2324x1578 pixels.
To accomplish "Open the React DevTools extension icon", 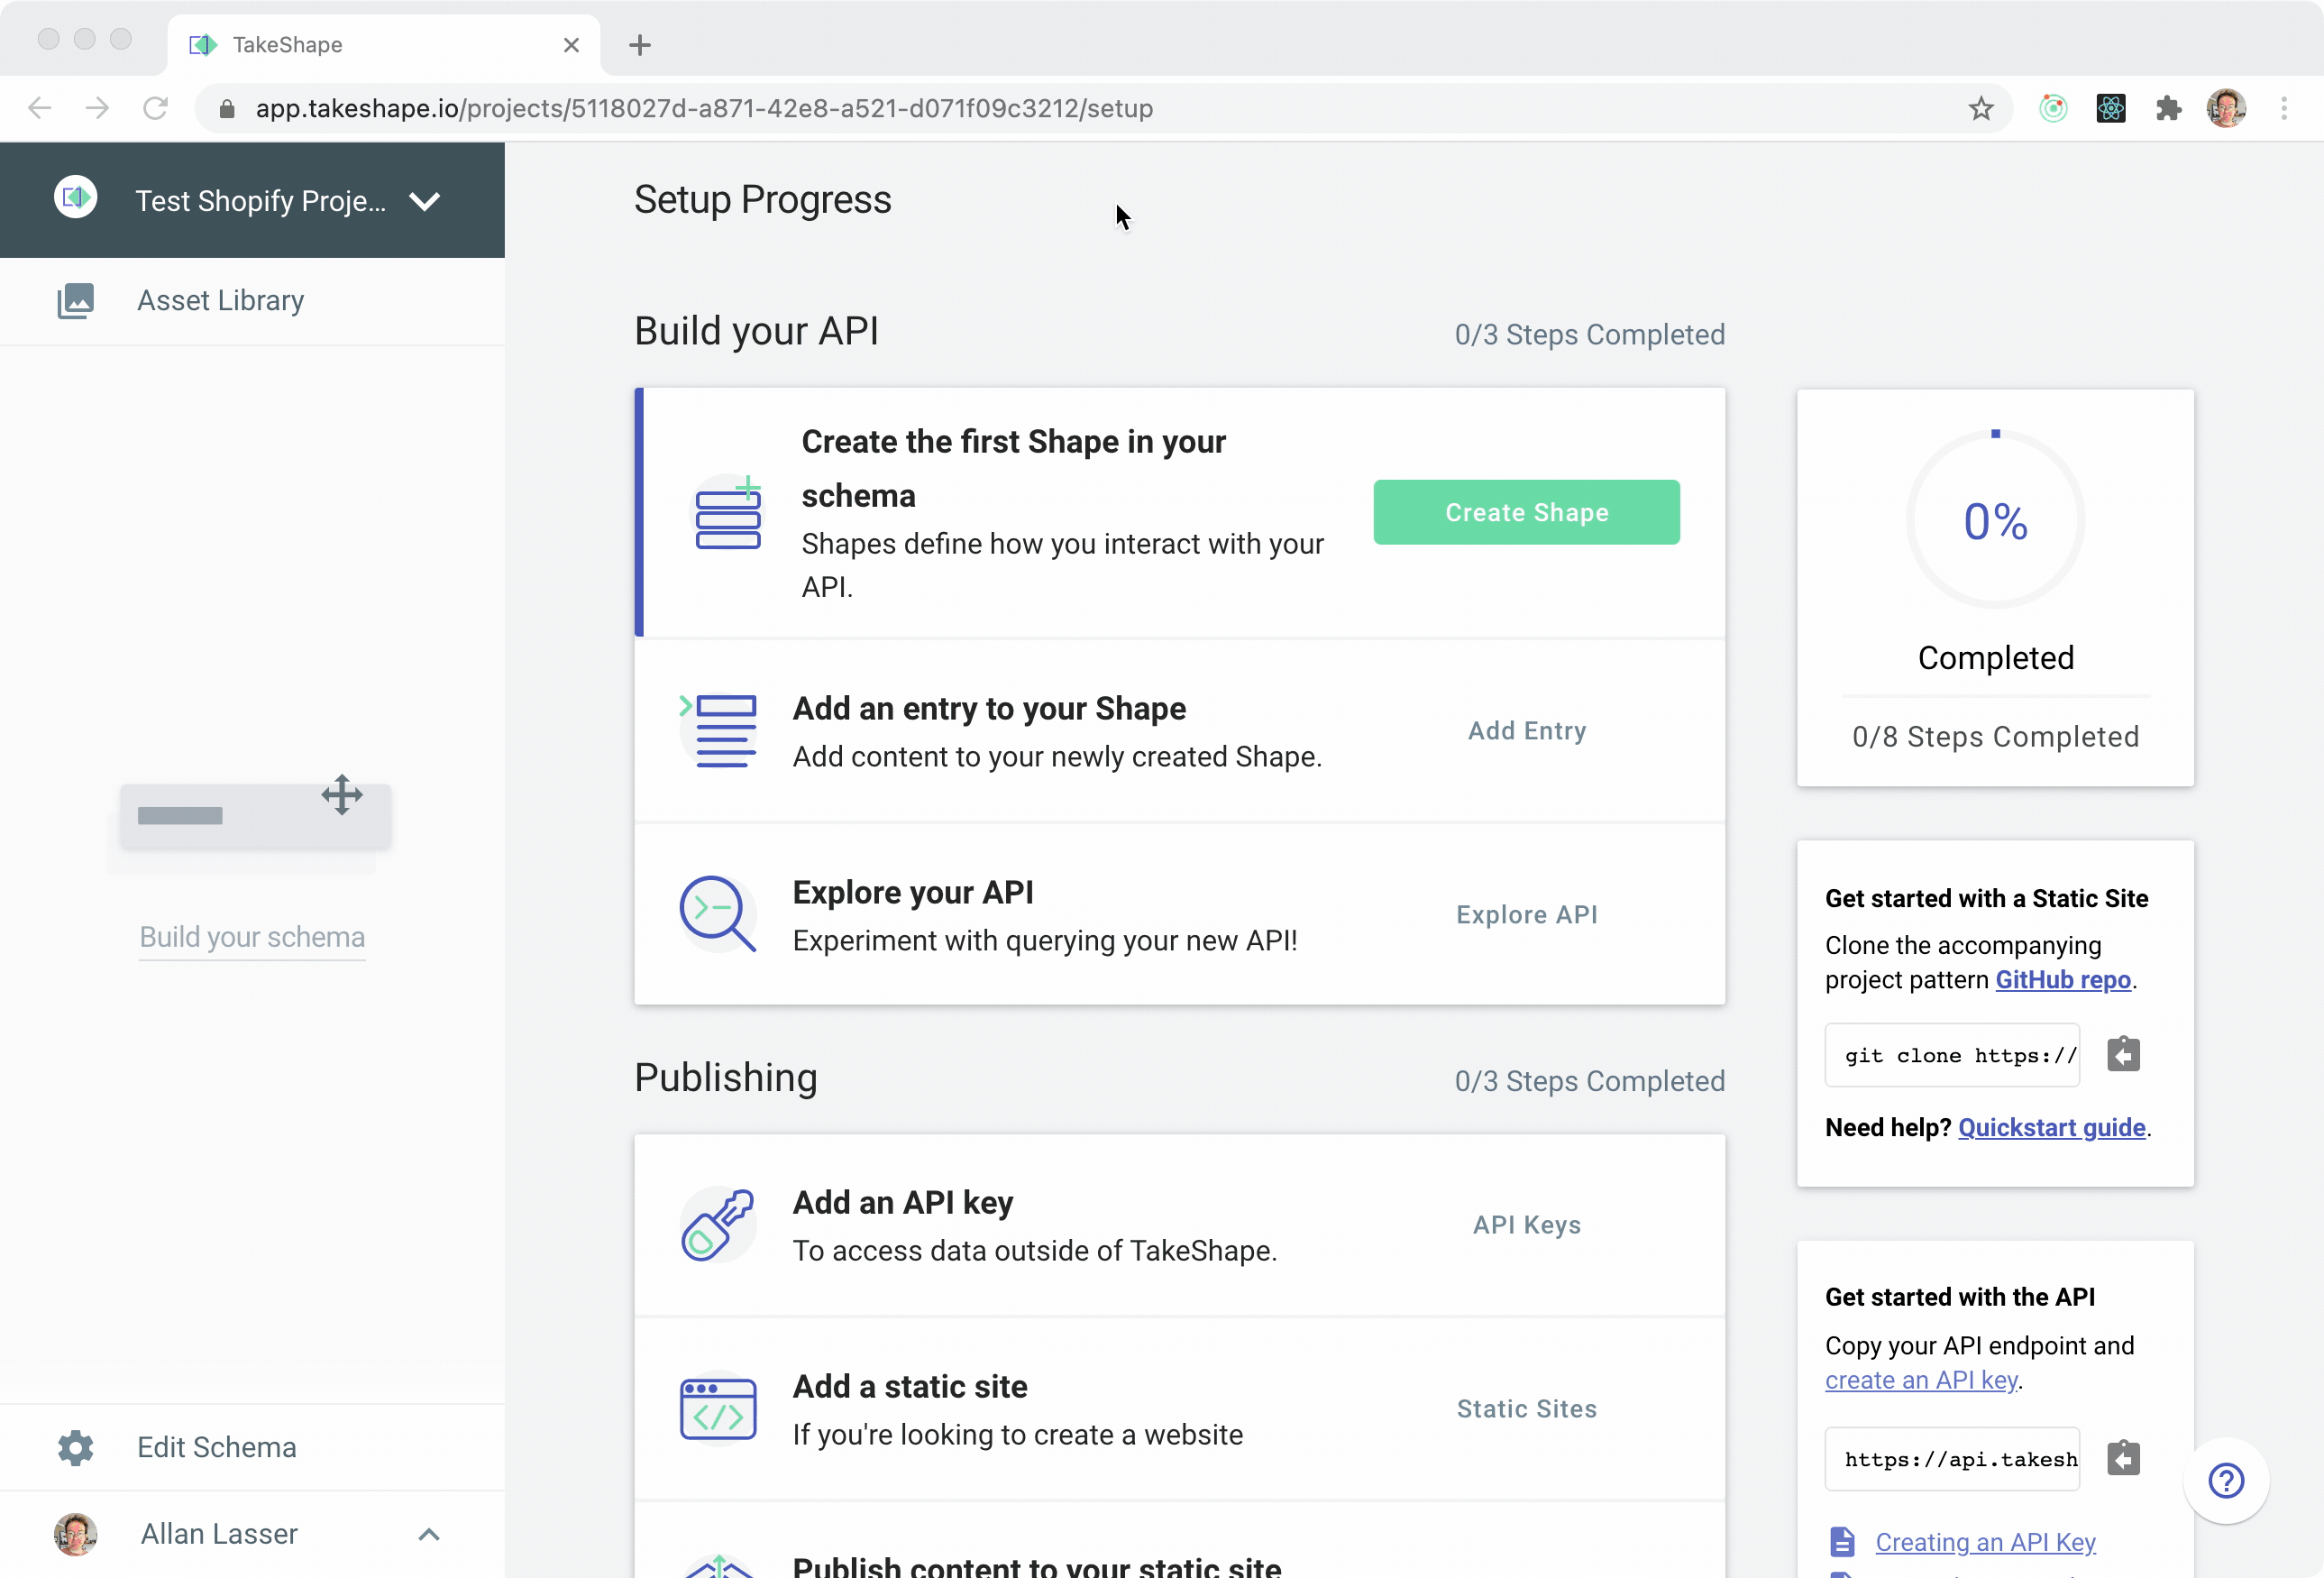I will [2111, 108].
